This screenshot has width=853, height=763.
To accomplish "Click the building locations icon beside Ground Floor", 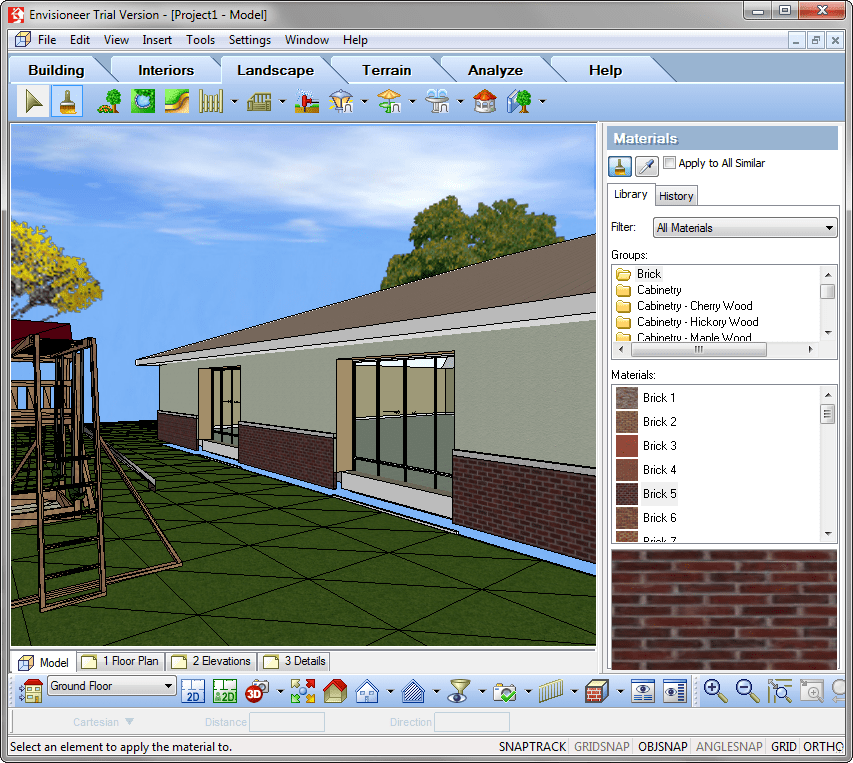I will (x=31, y=691).
